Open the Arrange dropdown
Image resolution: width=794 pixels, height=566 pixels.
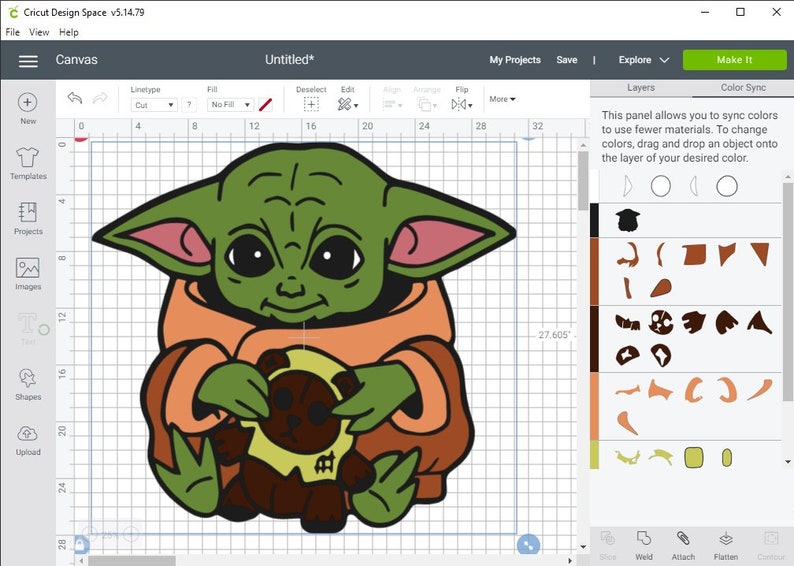(426, 105)
